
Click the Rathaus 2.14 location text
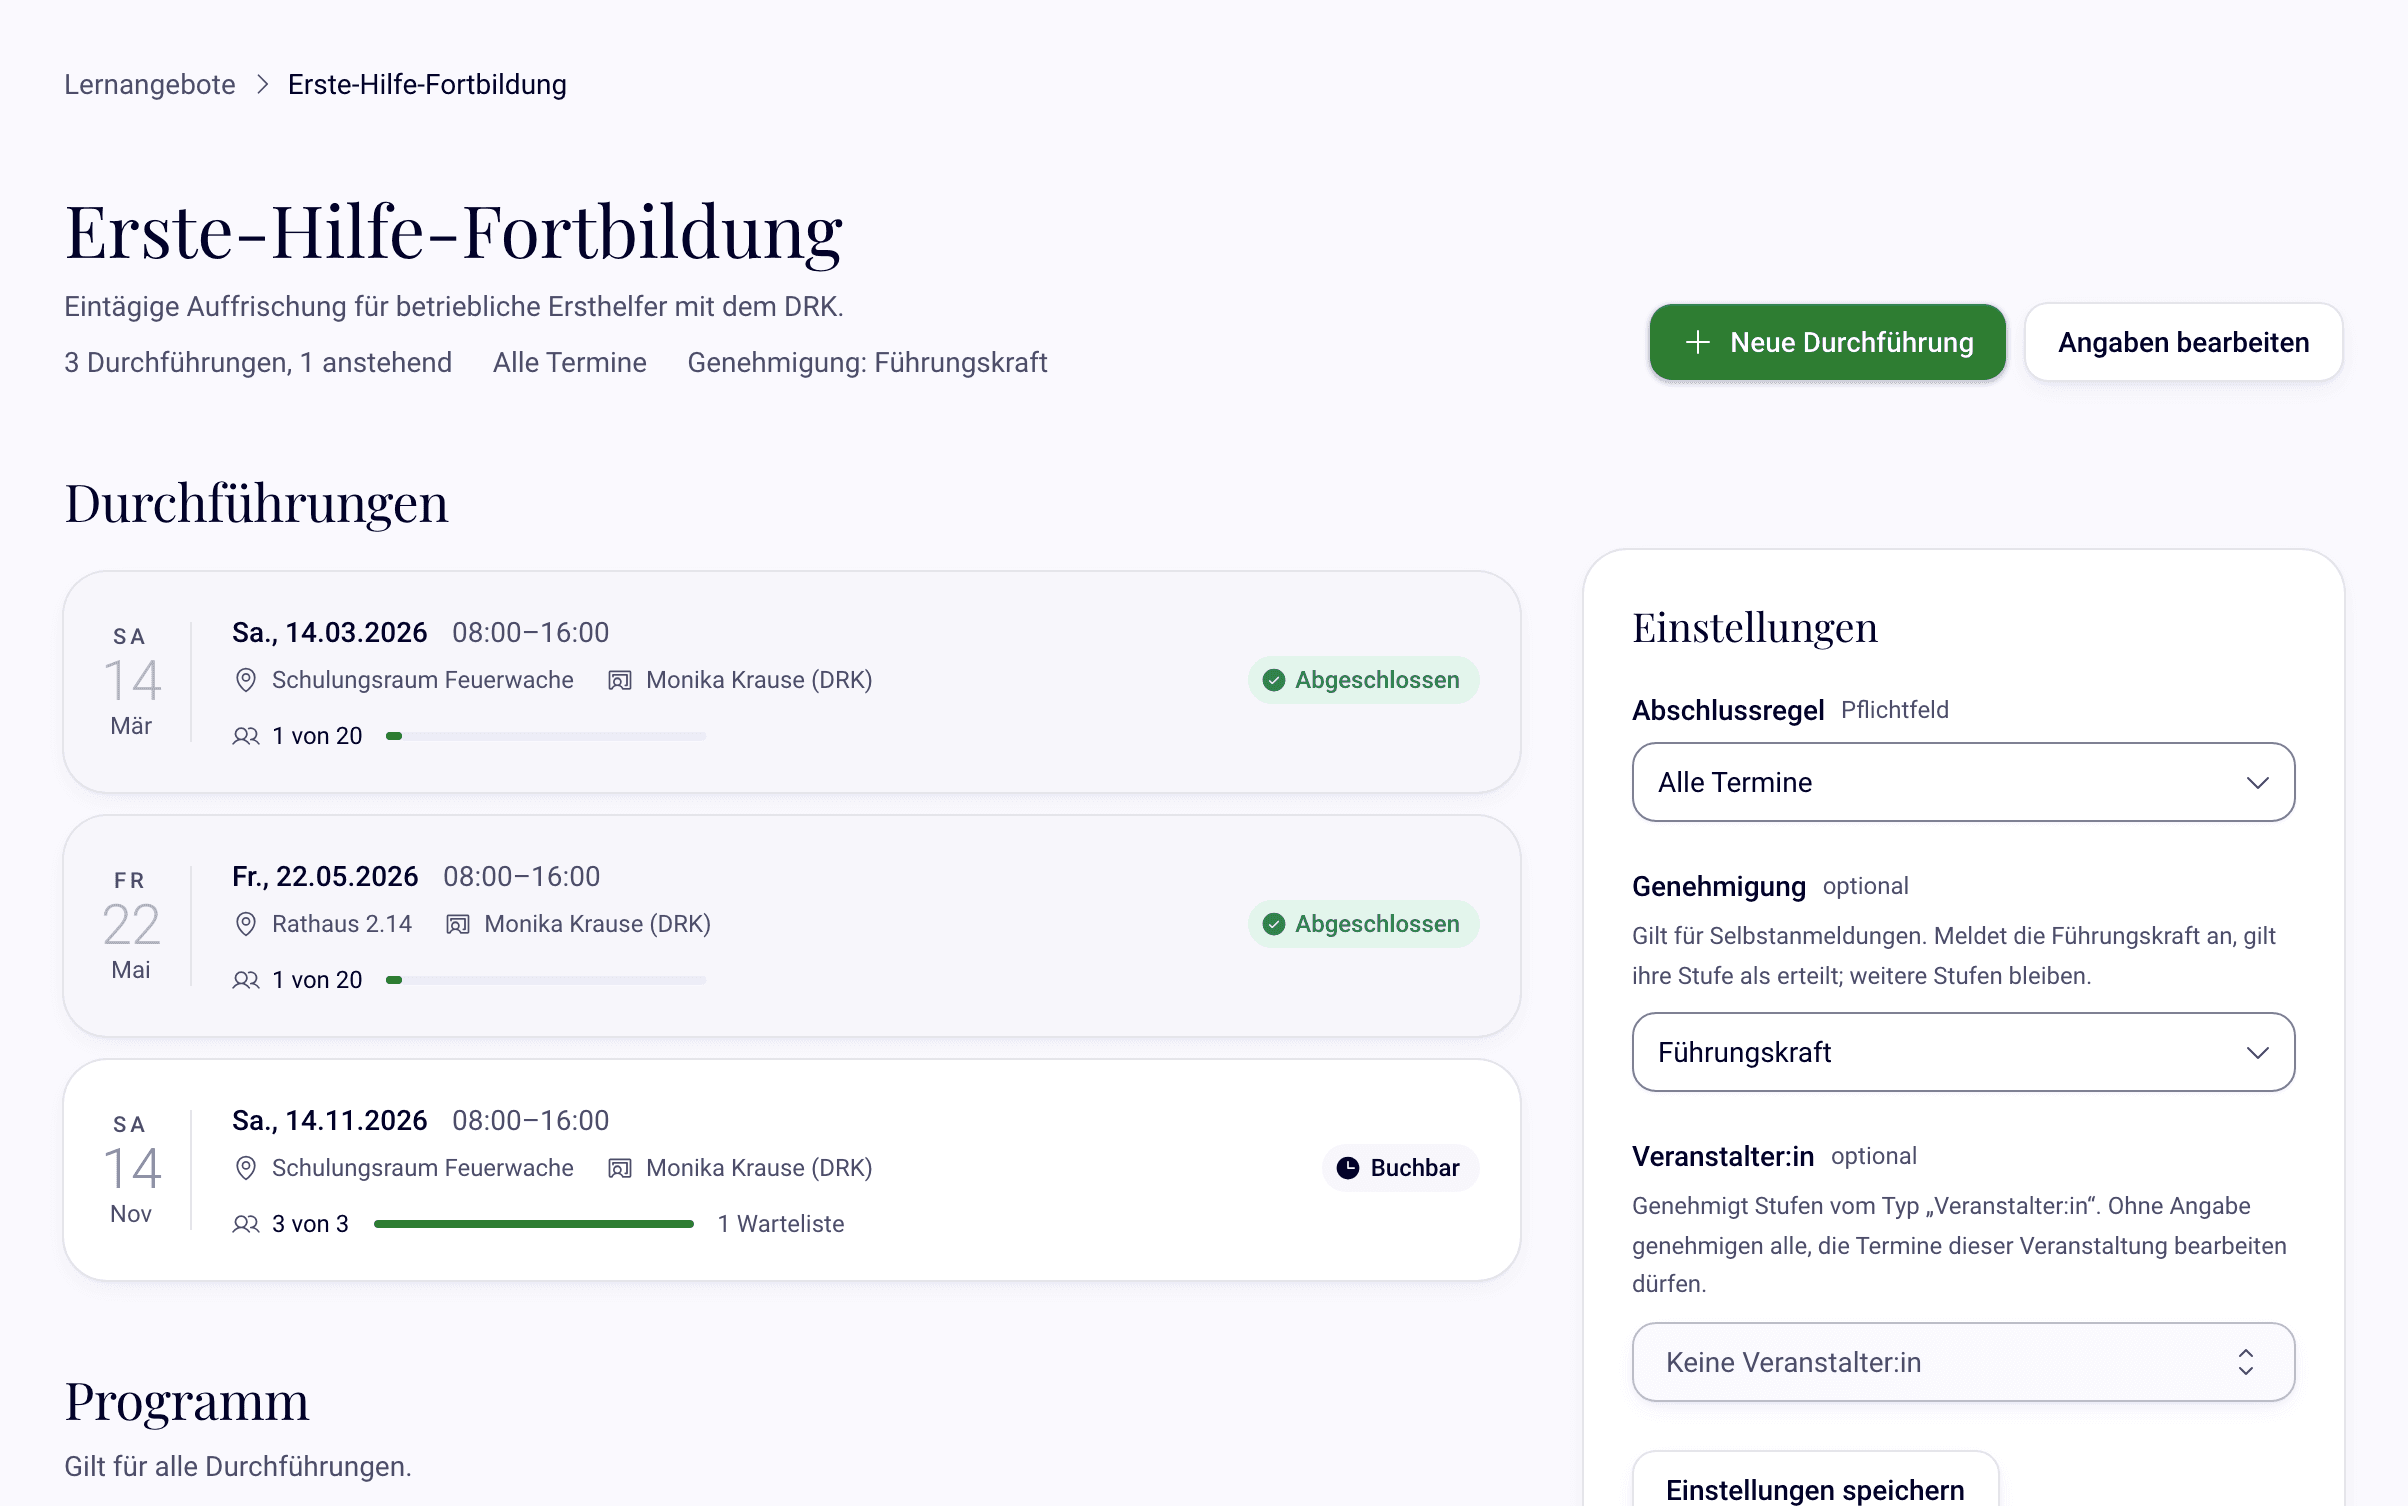[342, 924]
